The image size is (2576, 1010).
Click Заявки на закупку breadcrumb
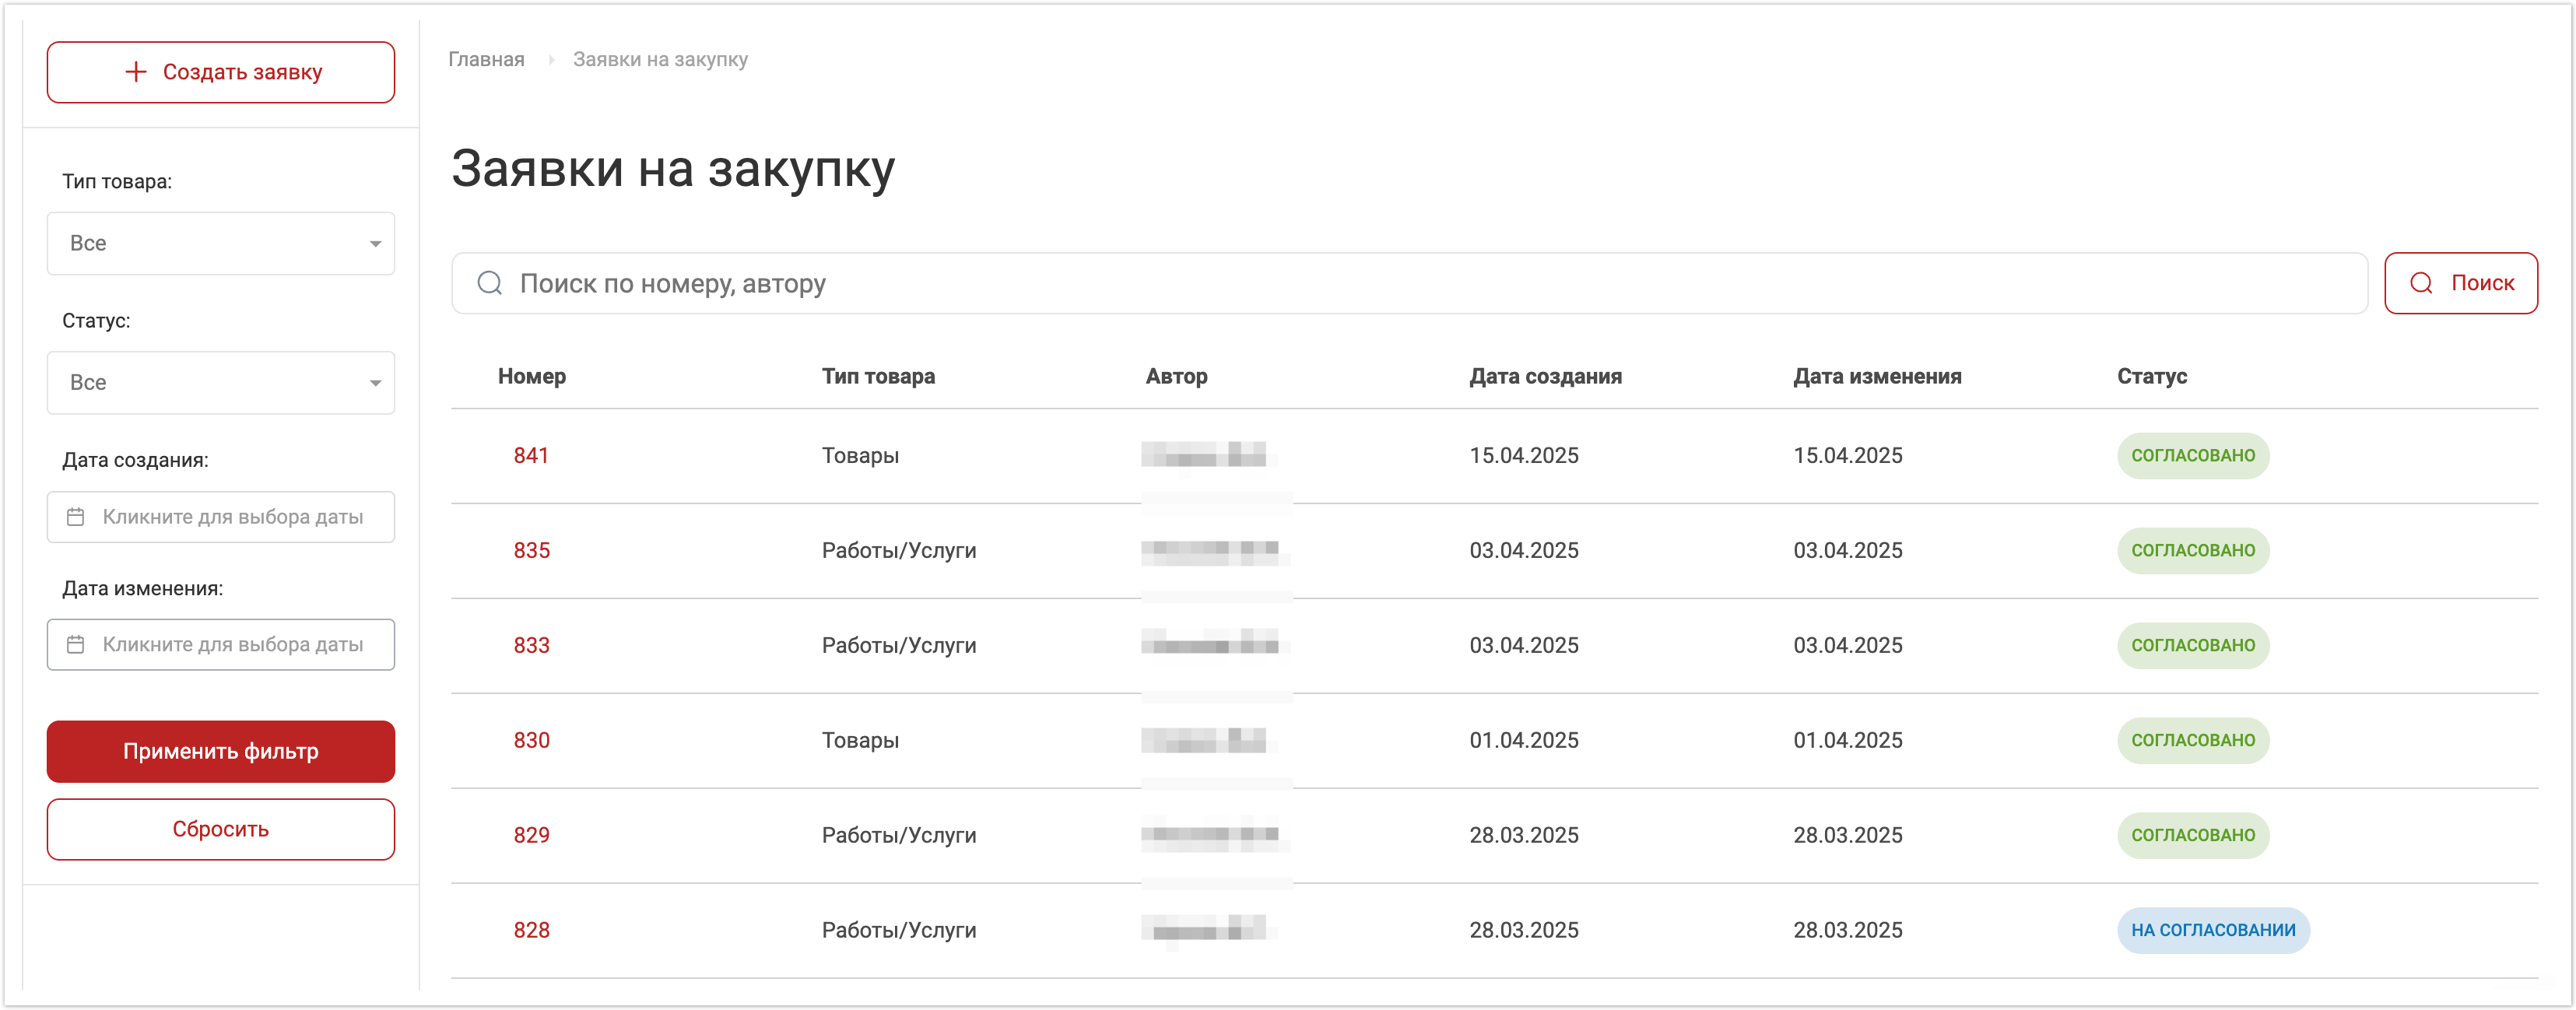pyautogui.click(x=660, y=60)
